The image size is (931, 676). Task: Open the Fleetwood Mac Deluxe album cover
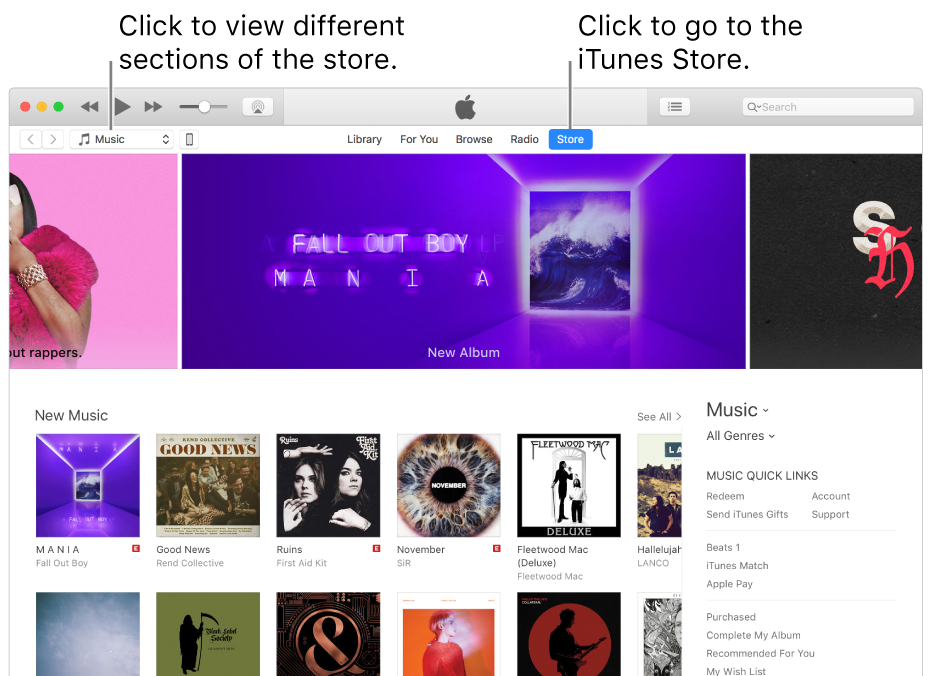click(569, 485)
